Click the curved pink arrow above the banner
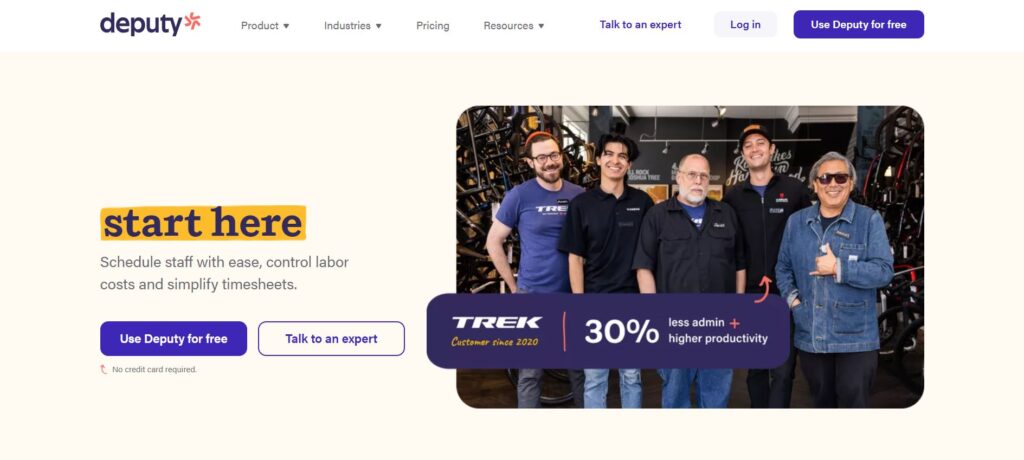 763,289
